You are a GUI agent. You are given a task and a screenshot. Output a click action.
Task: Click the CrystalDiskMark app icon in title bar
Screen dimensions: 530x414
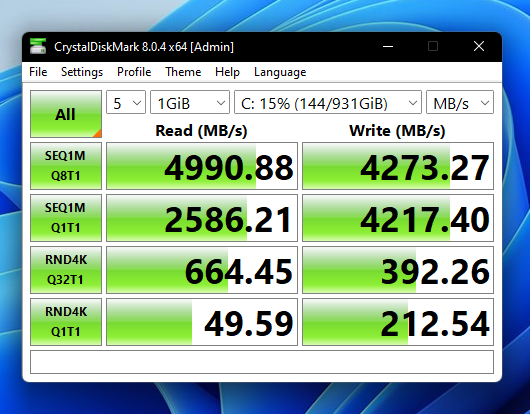[x=38, y=46]
